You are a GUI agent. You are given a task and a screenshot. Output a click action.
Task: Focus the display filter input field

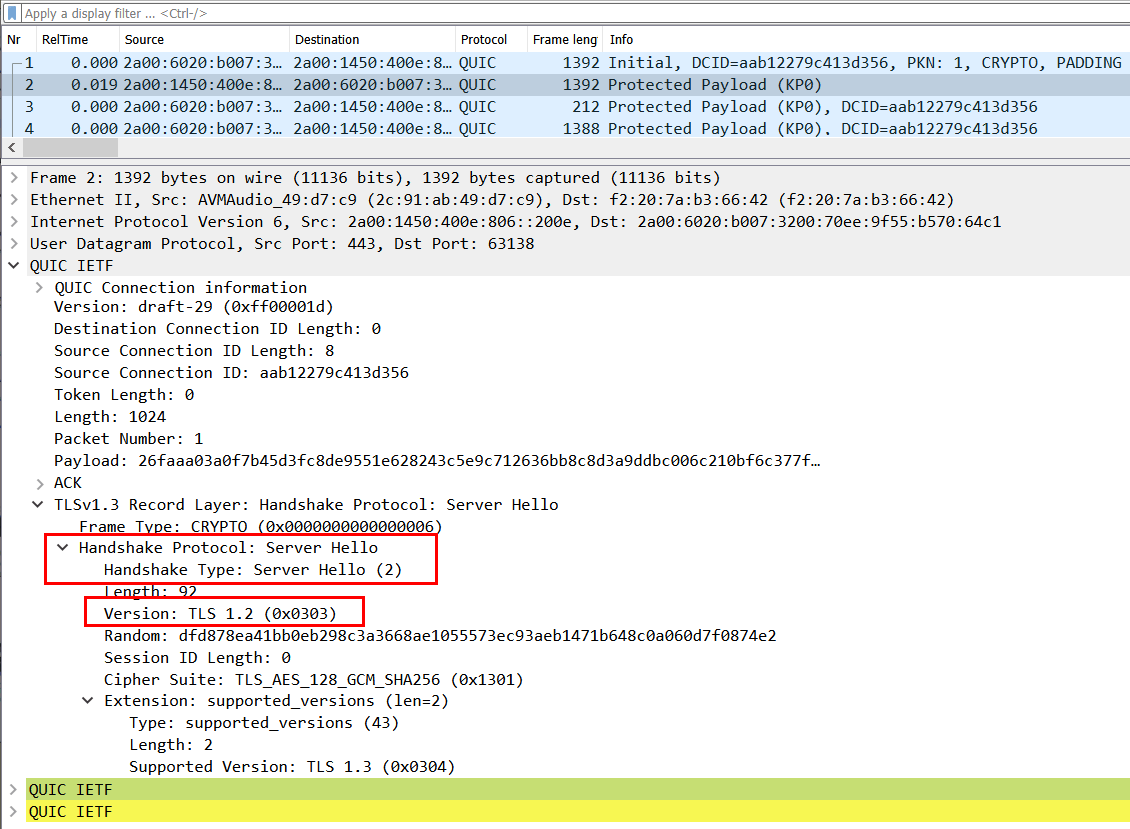coord(577,13)
